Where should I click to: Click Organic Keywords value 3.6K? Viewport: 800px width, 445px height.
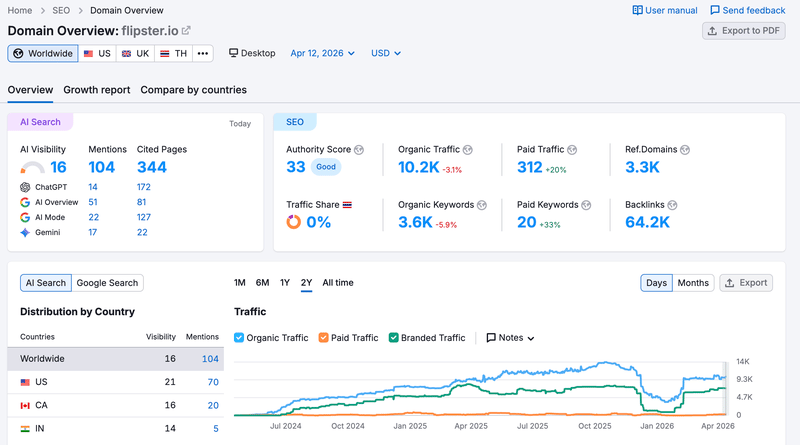415,222
